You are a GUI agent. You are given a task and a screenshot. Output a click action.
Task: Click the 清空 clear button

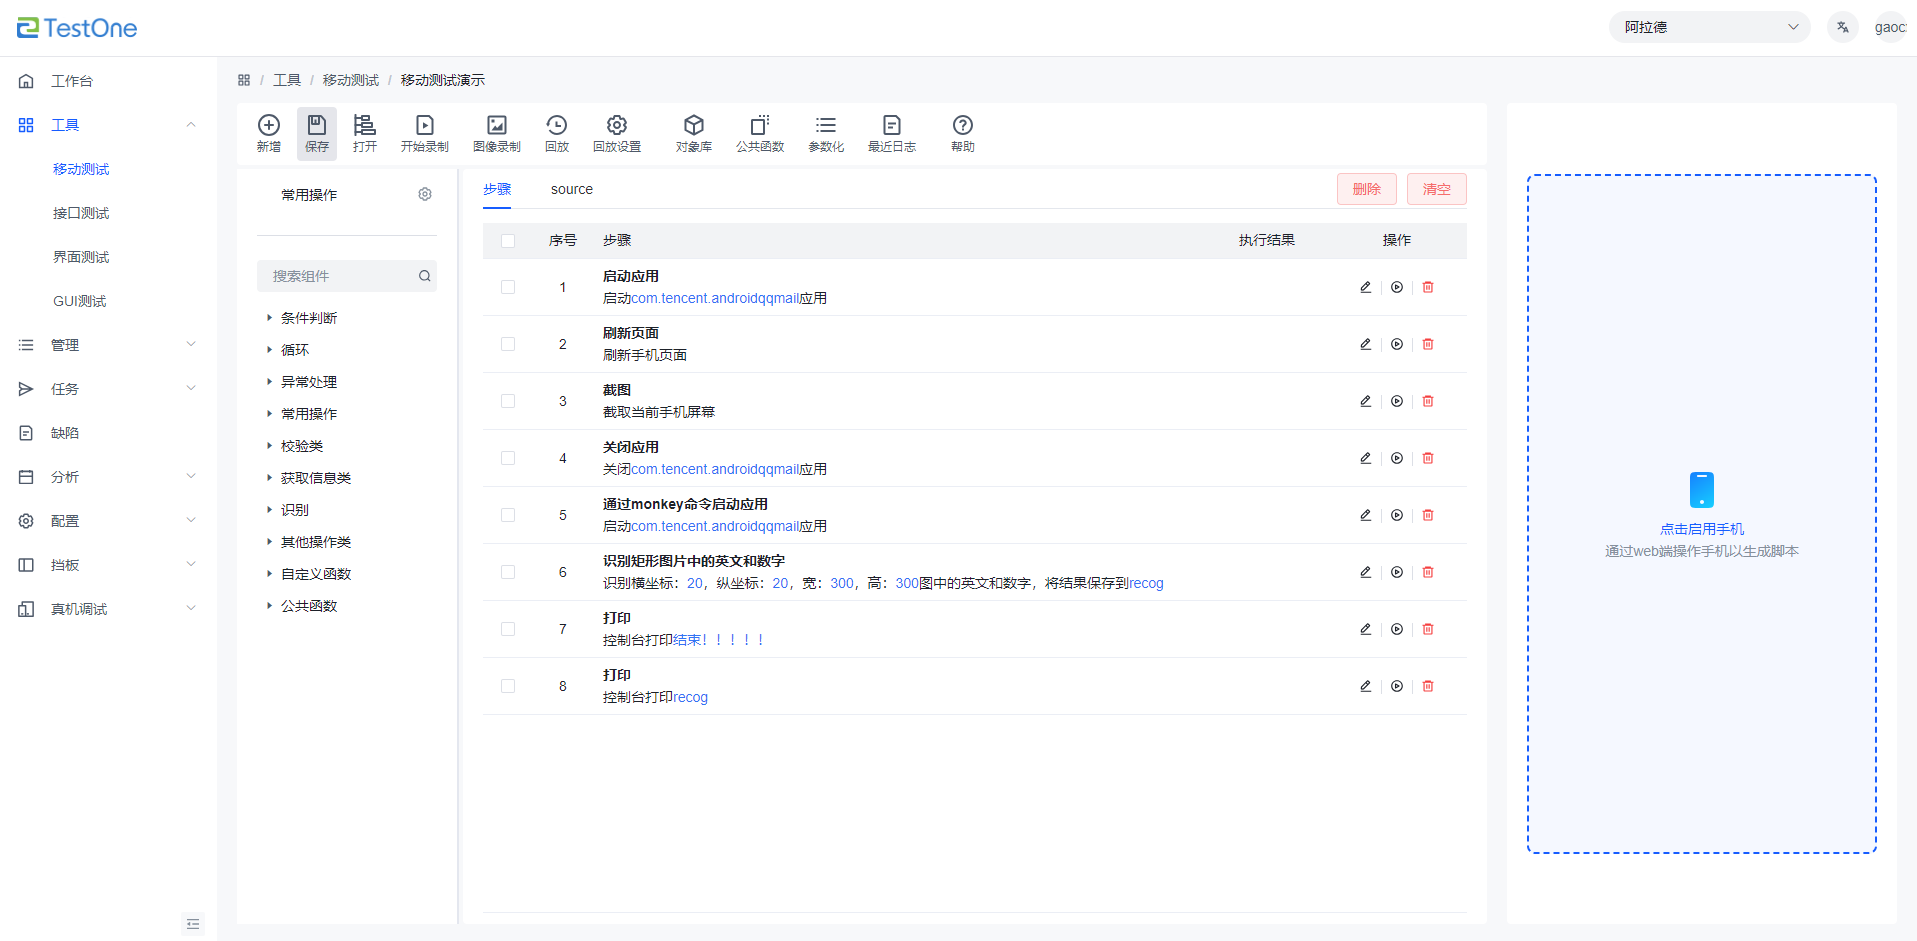tap(1436, 189)
